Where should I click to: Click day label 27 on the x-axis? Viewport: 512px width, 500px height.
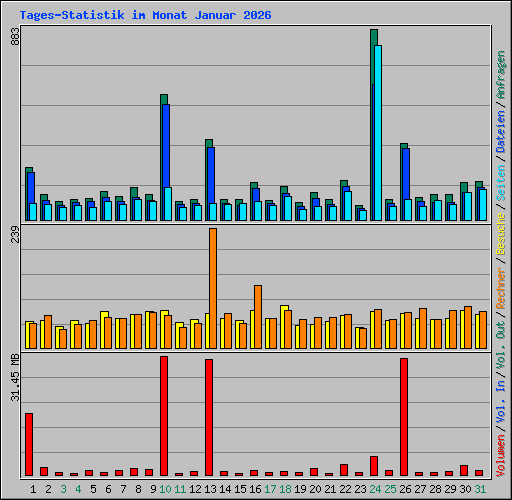tap(420, 489)
